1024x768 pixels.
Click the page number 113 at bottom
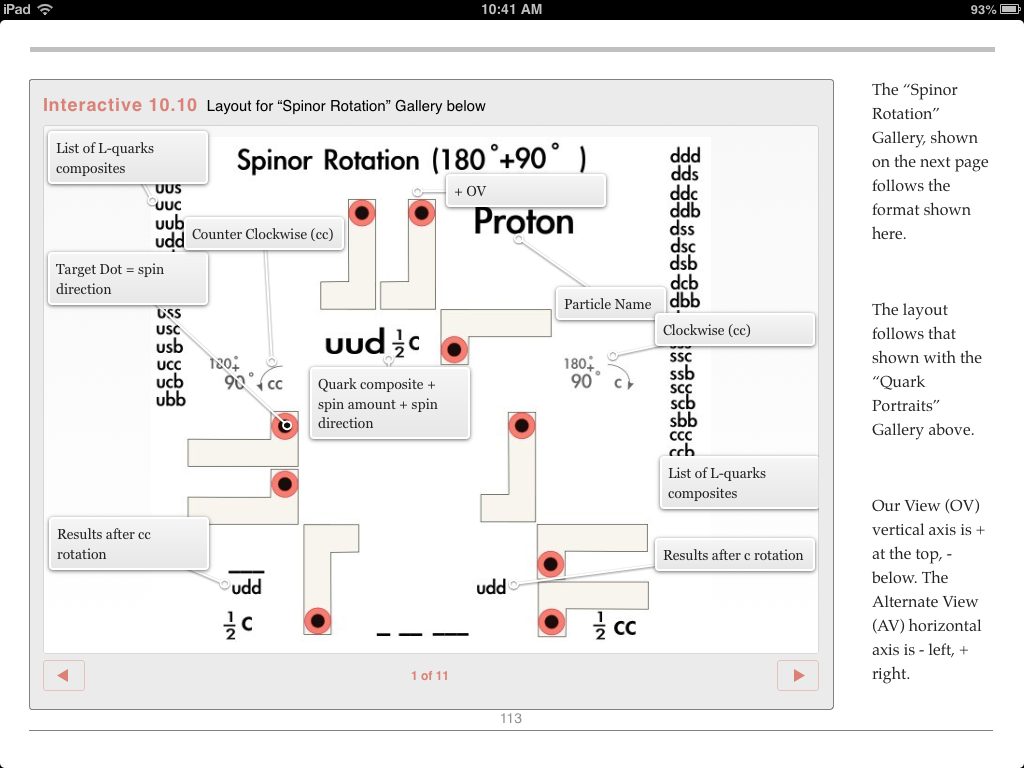[511, 718]
